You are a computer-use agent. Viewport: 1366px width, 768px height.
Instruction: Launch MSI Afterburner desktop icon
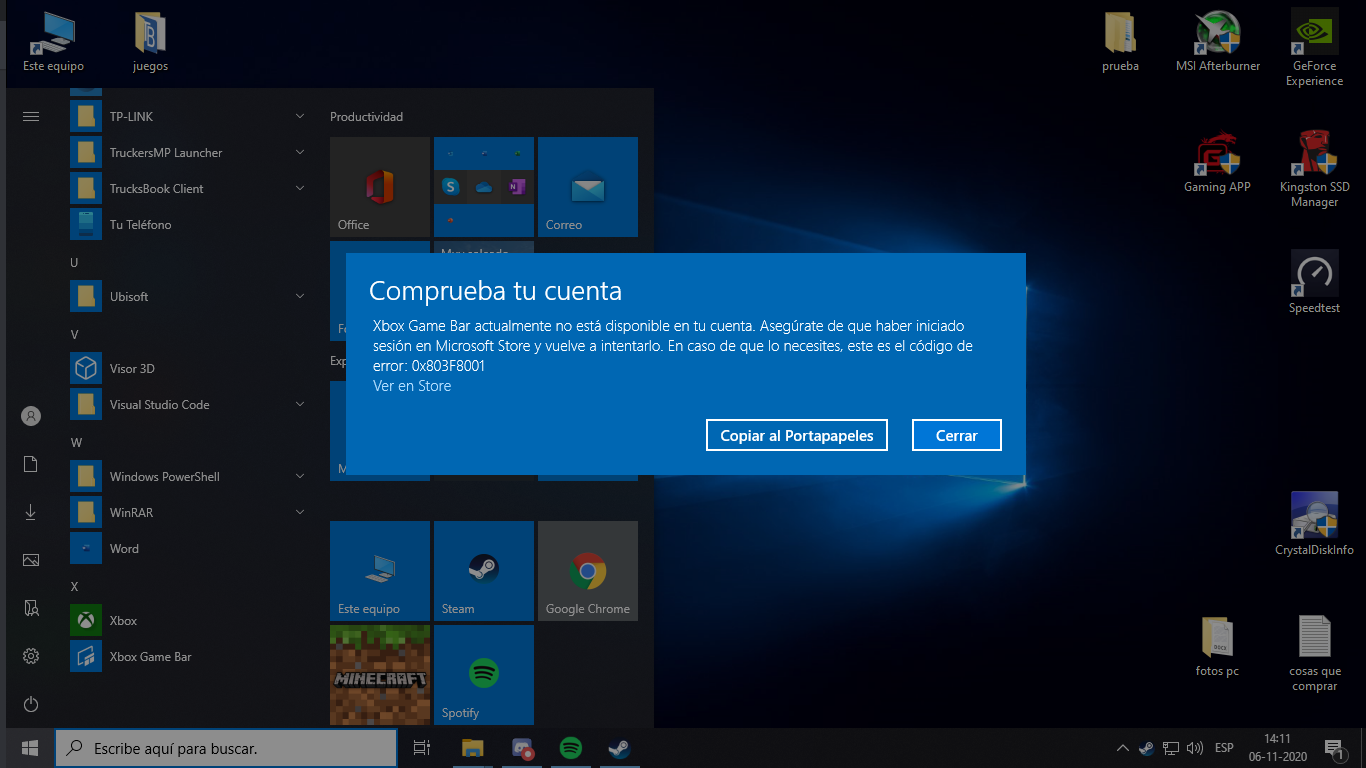point(1218,42)
